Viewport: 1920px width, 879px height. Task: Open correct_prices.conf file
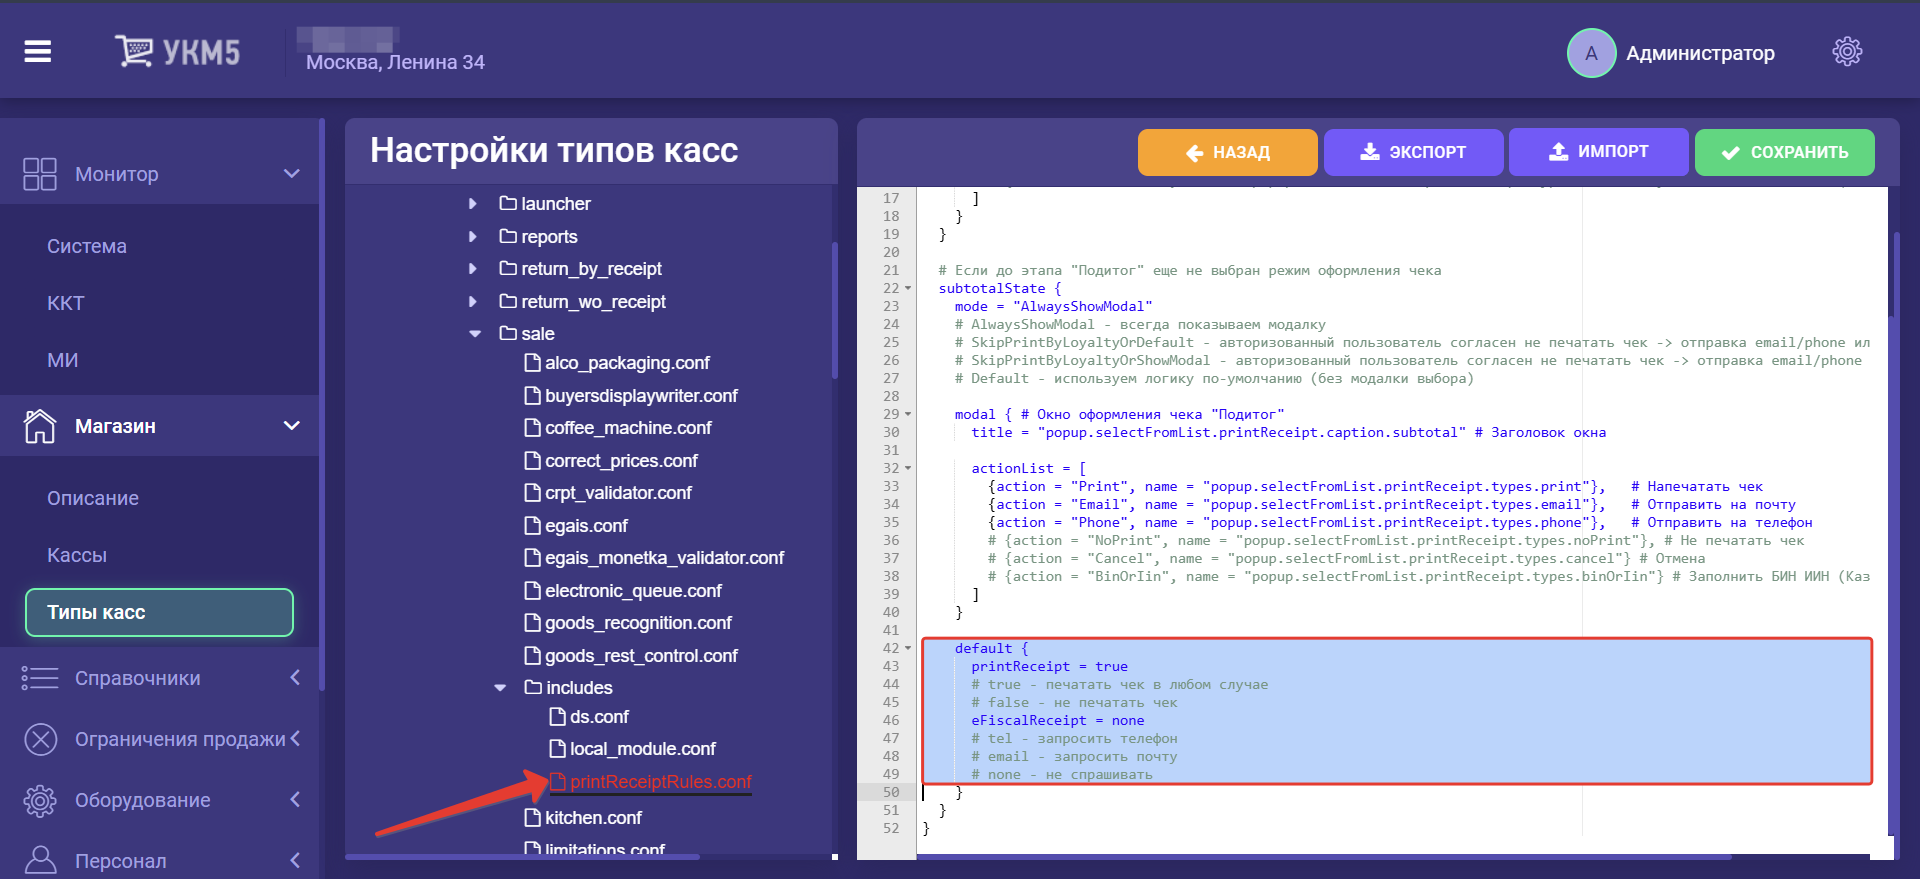[x=621, y=461]
